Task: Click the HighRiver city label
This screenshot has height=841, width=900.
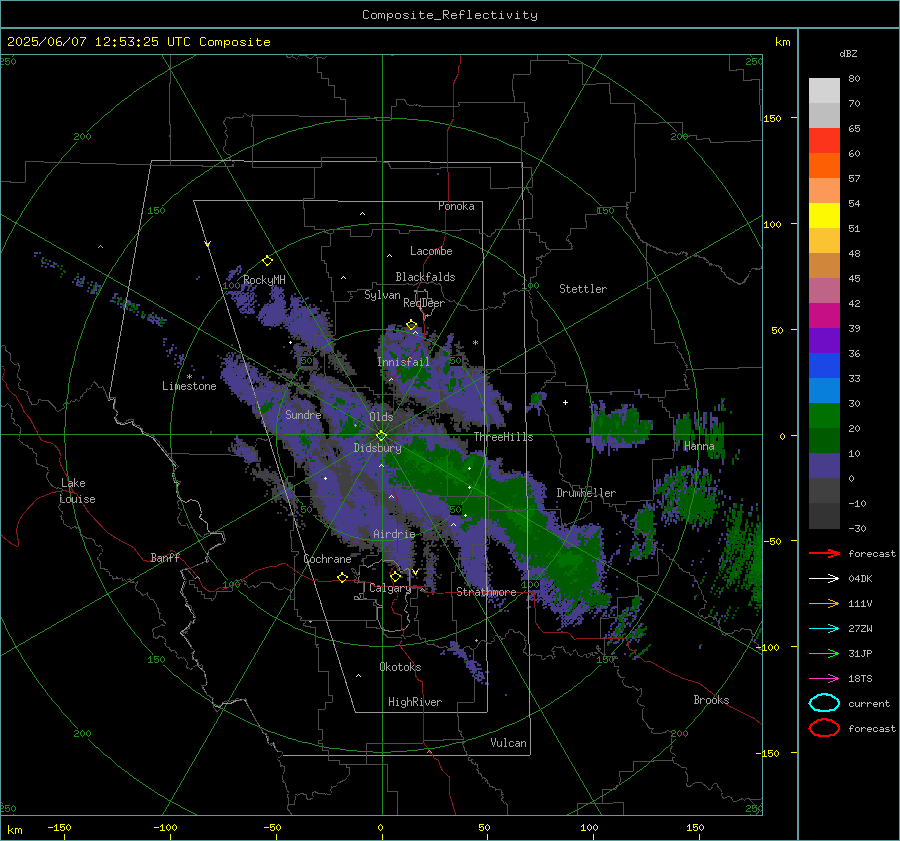Action: pyautogui.click(x=415, y=702)
